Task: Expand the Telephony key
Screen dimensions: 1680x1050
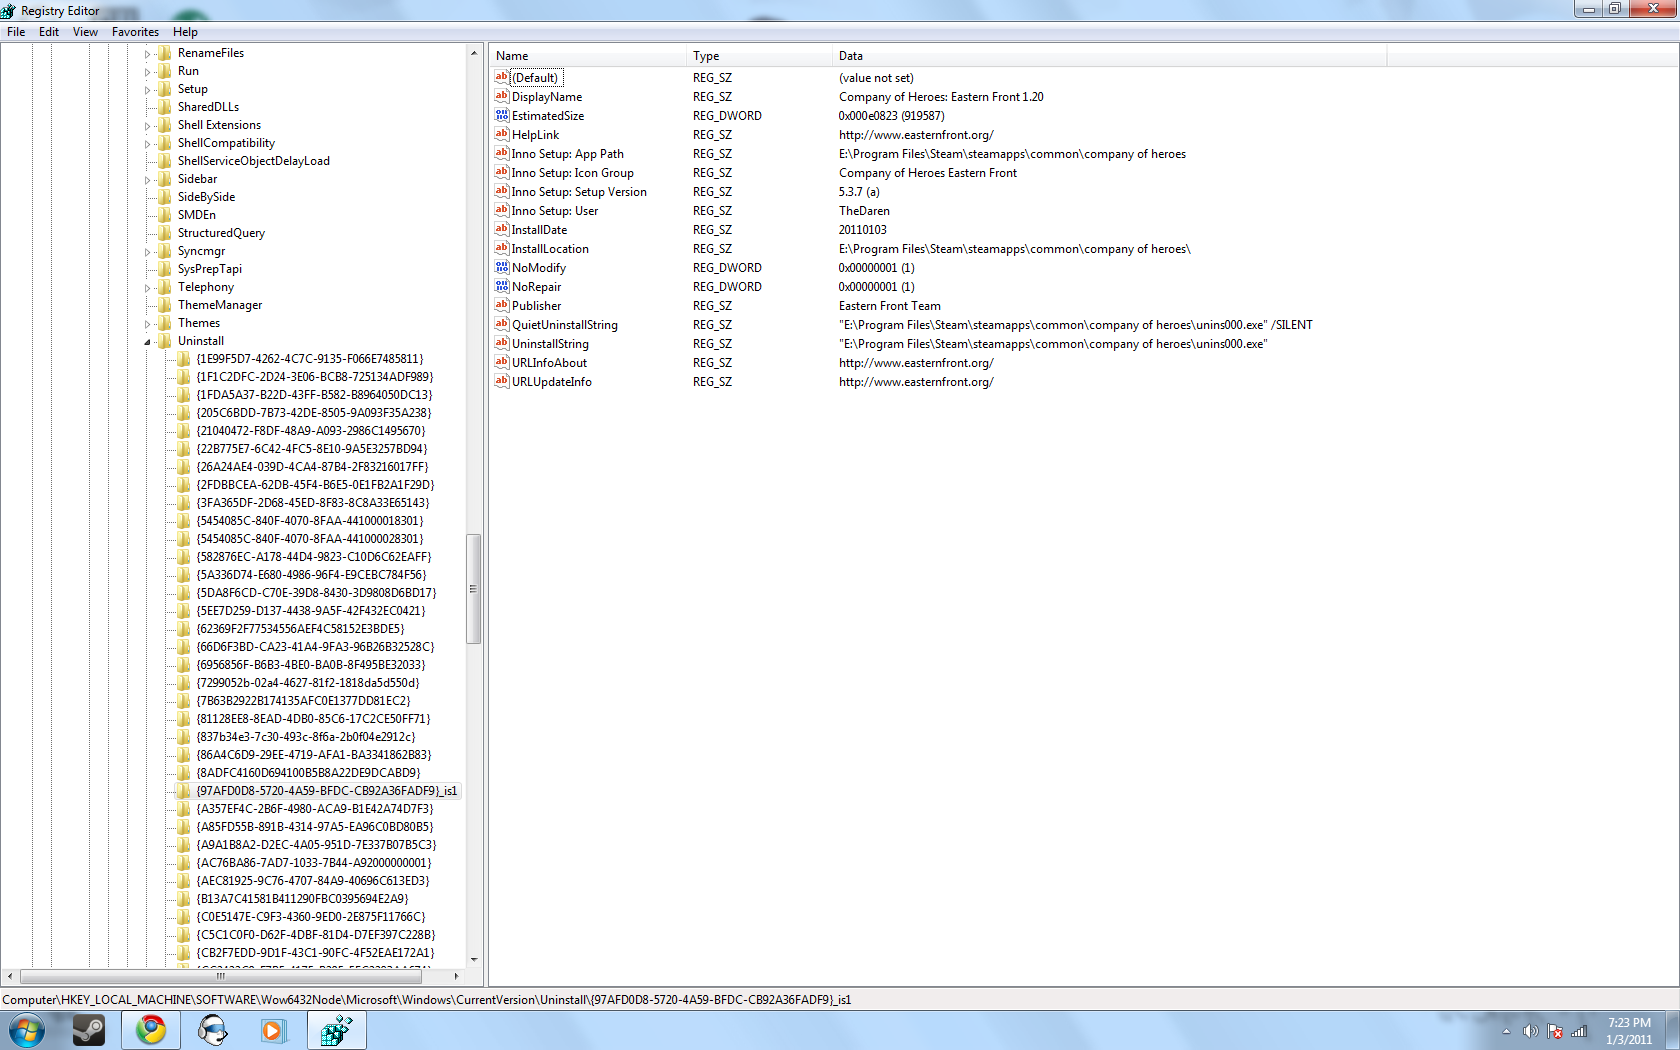Action: 147,288
